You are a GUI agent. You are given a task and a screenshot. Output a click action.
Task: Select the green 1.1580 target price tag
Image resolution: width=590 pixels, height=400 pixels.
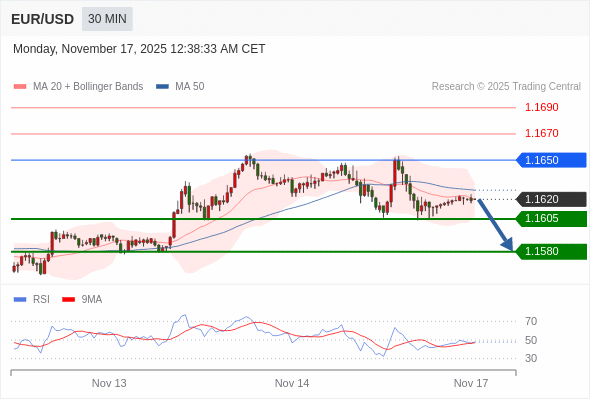[552, 251]
